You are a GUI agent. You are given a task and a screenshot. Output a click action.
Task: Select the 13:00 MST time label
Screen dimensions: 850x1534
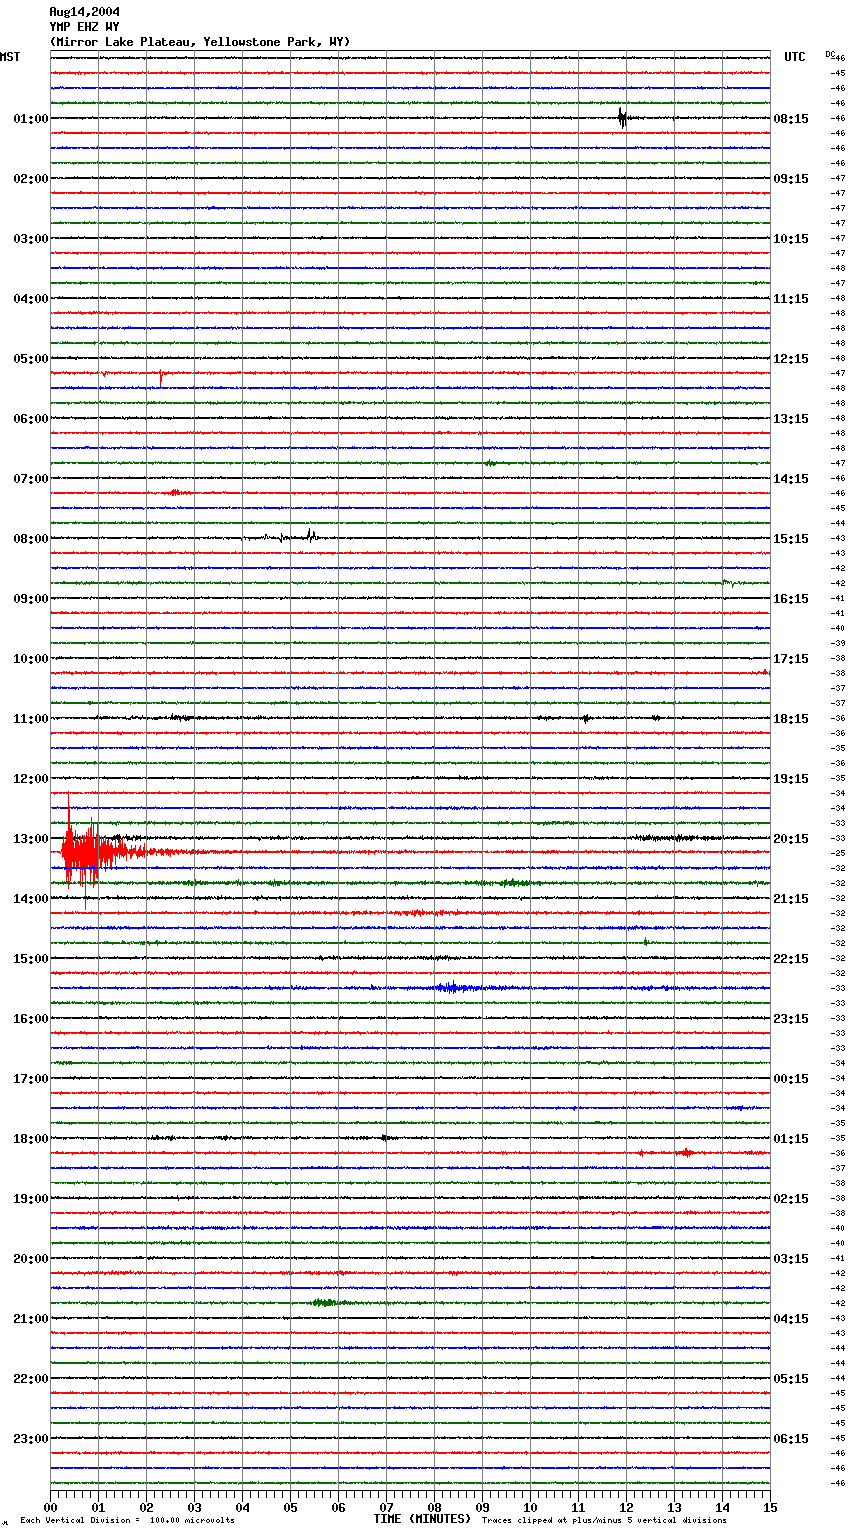[31, 839]
